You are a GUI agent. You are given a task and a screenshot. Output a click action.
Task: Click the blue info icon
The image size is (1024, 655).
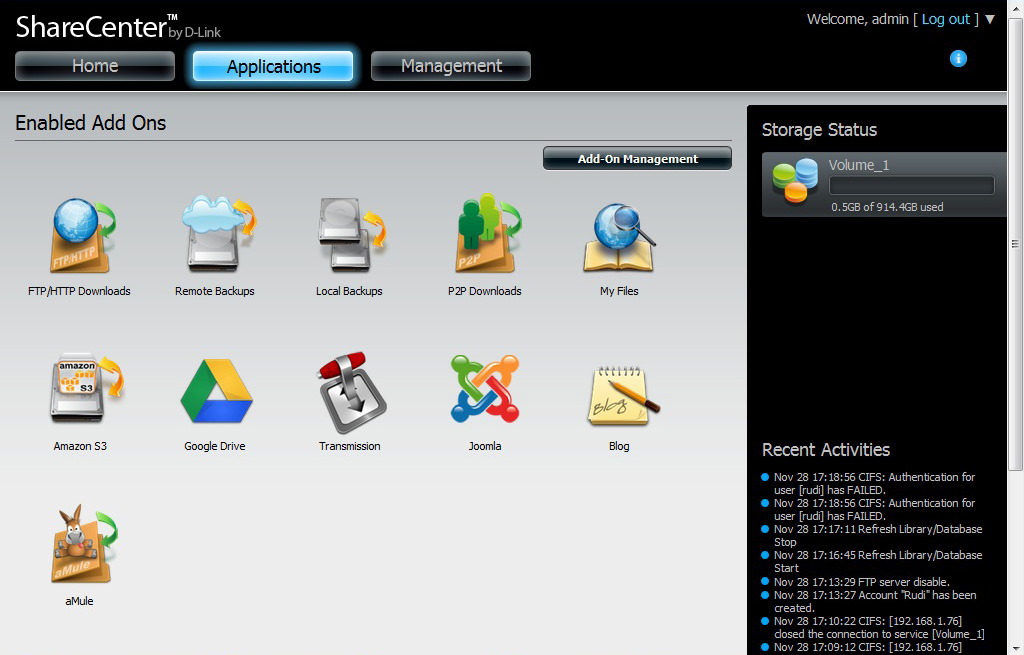tap(958, 59)
